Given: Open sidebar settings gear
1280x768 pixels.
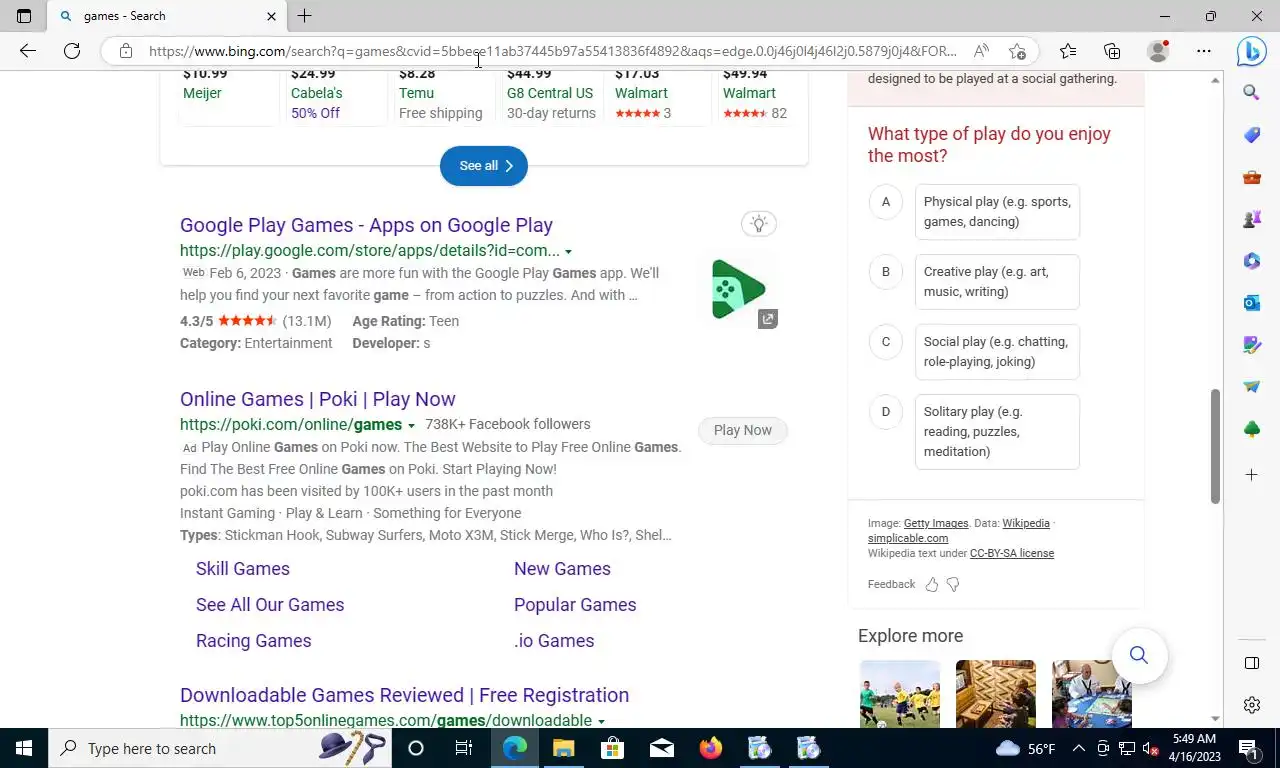Looking at the screenshot, I should 1251,705.
